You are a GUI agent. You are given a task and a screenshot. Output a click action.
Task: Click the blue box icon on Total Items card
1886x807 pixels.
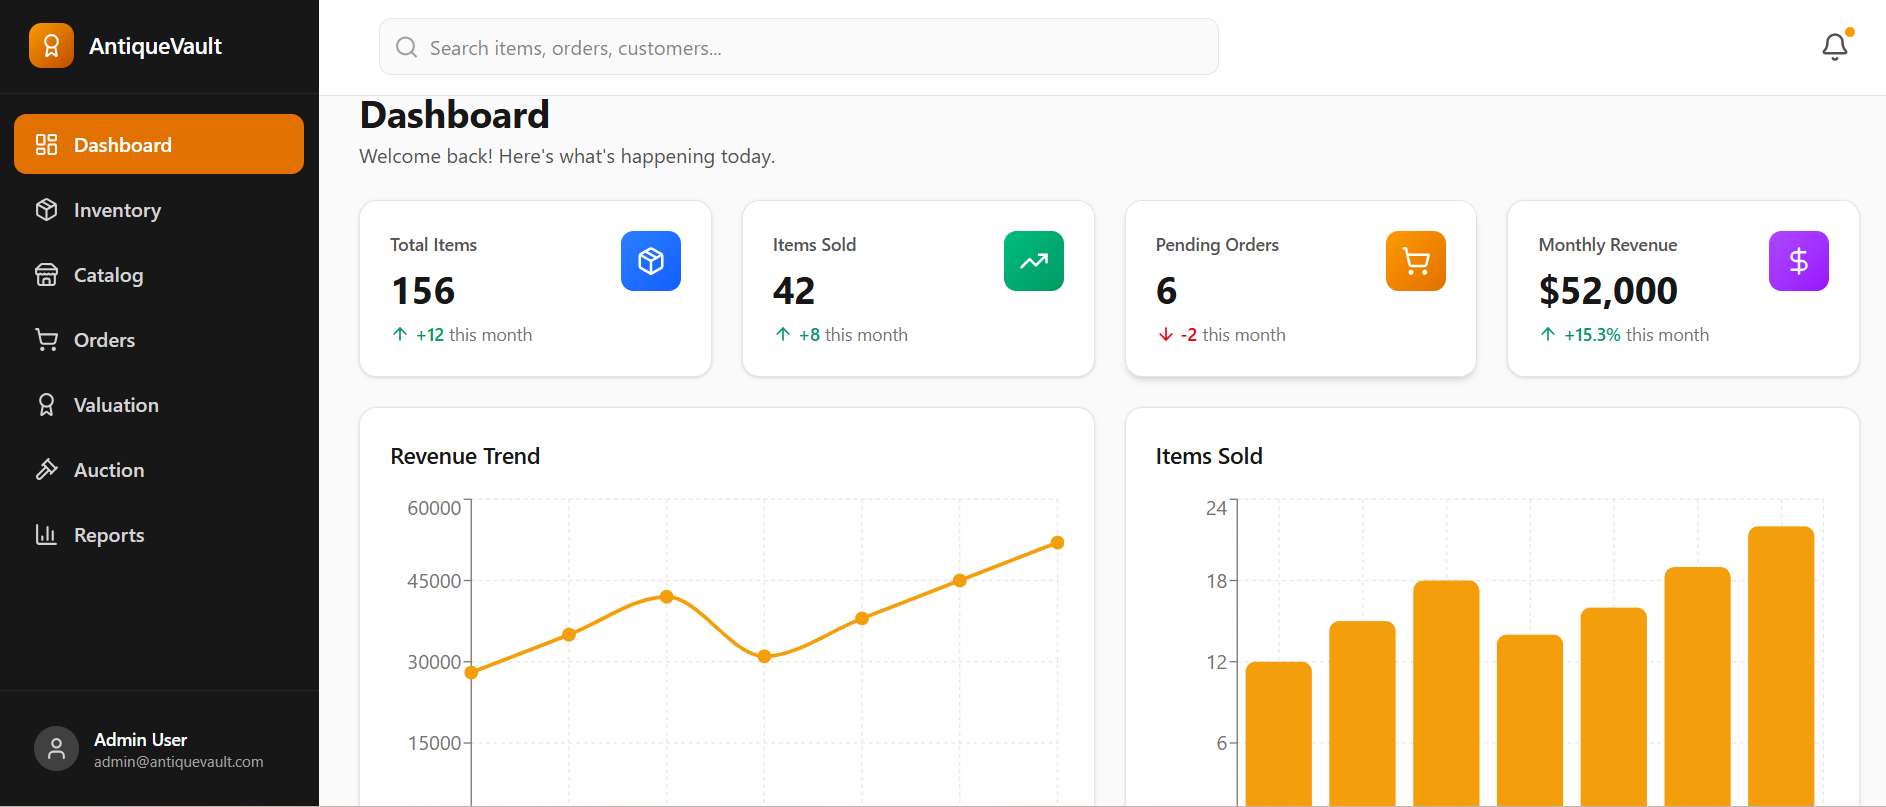click(651, 261)
